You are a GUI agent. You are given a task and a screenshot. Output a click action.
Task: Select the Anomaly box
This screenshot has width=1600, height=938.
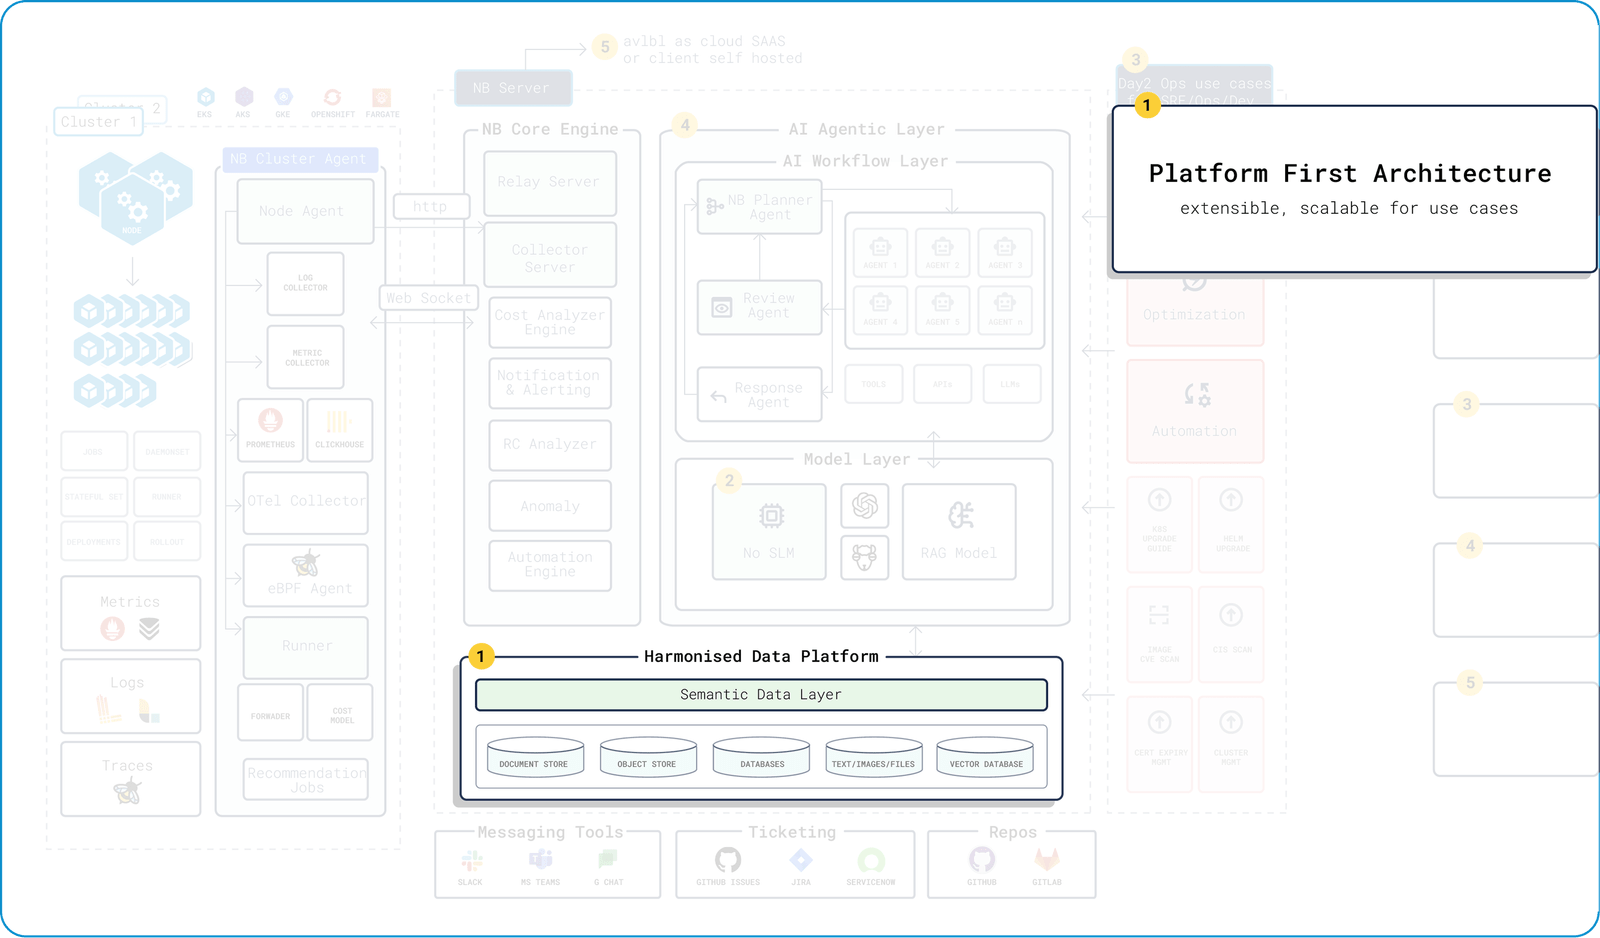[550, 506]
